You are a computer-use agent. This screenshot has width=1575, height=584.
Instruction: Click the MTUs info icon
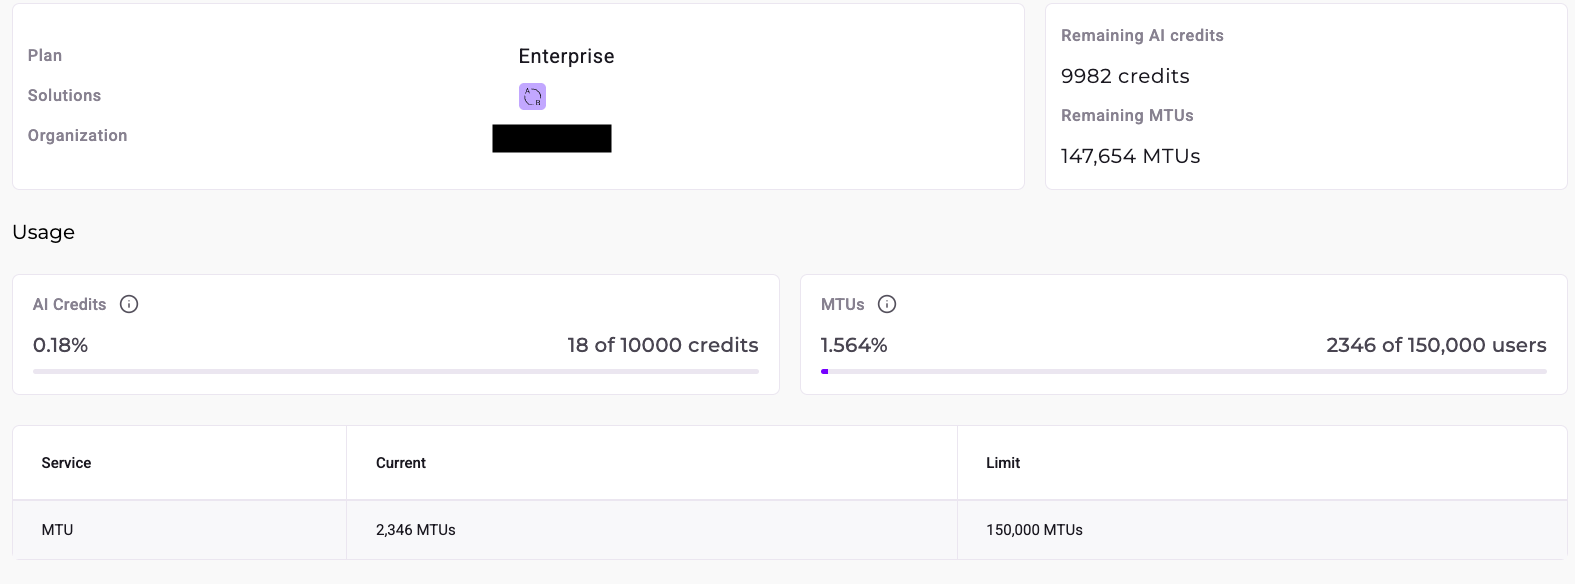click(x=887, y=304)
